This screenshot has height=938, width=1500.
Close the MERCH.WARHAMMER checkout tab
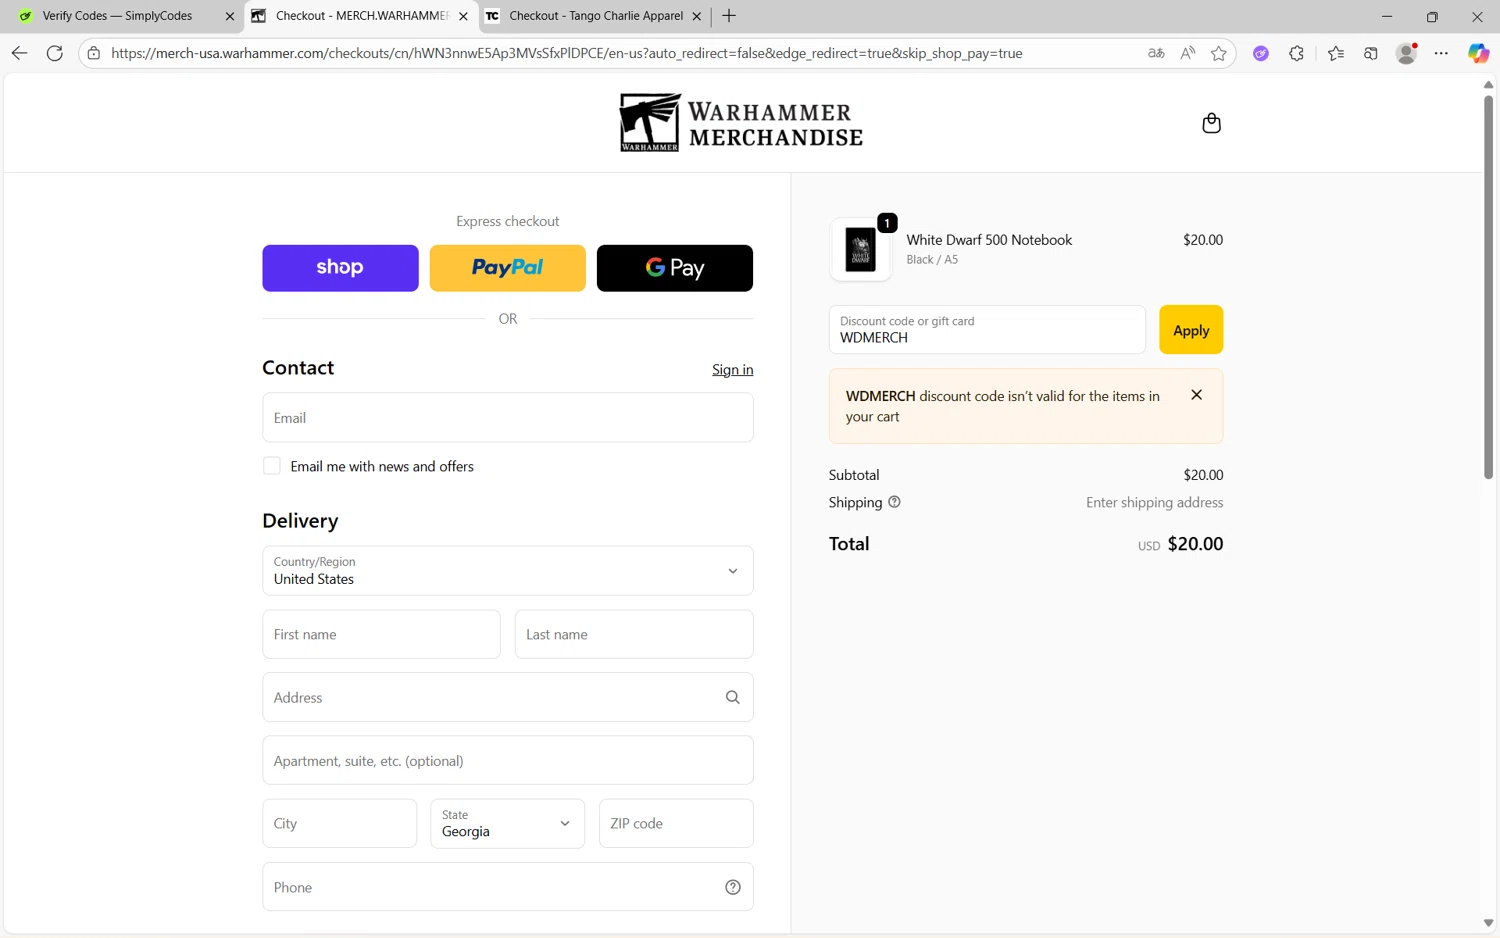463,16
